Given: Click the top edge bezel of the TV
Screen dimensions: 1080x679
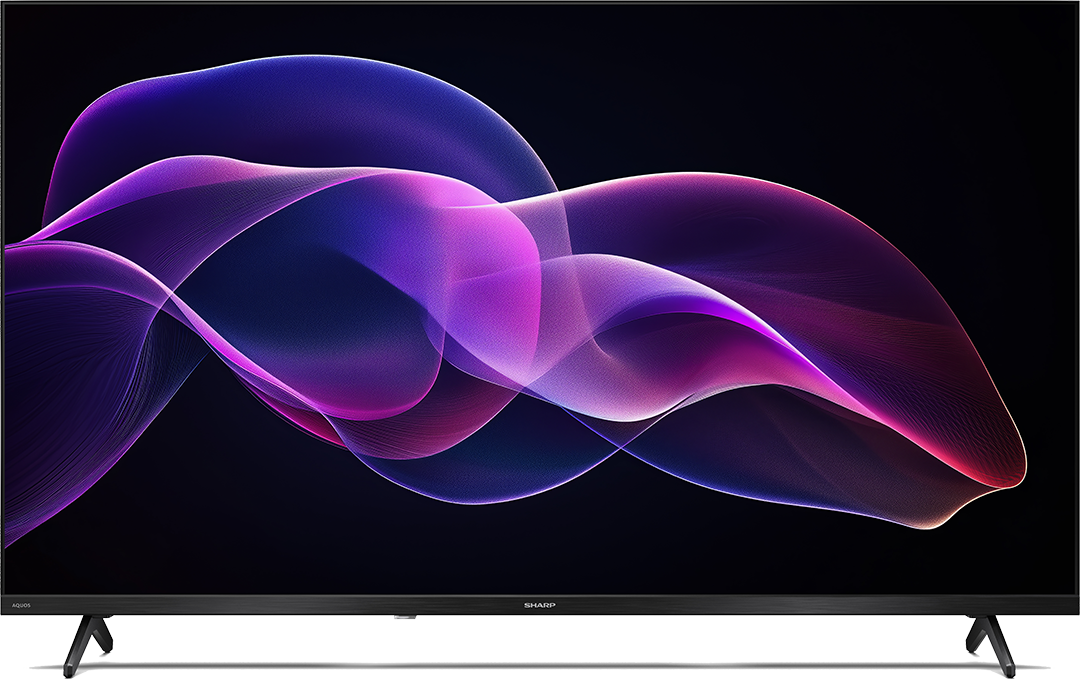Looking at the screenshot, I should click(540, 3).
